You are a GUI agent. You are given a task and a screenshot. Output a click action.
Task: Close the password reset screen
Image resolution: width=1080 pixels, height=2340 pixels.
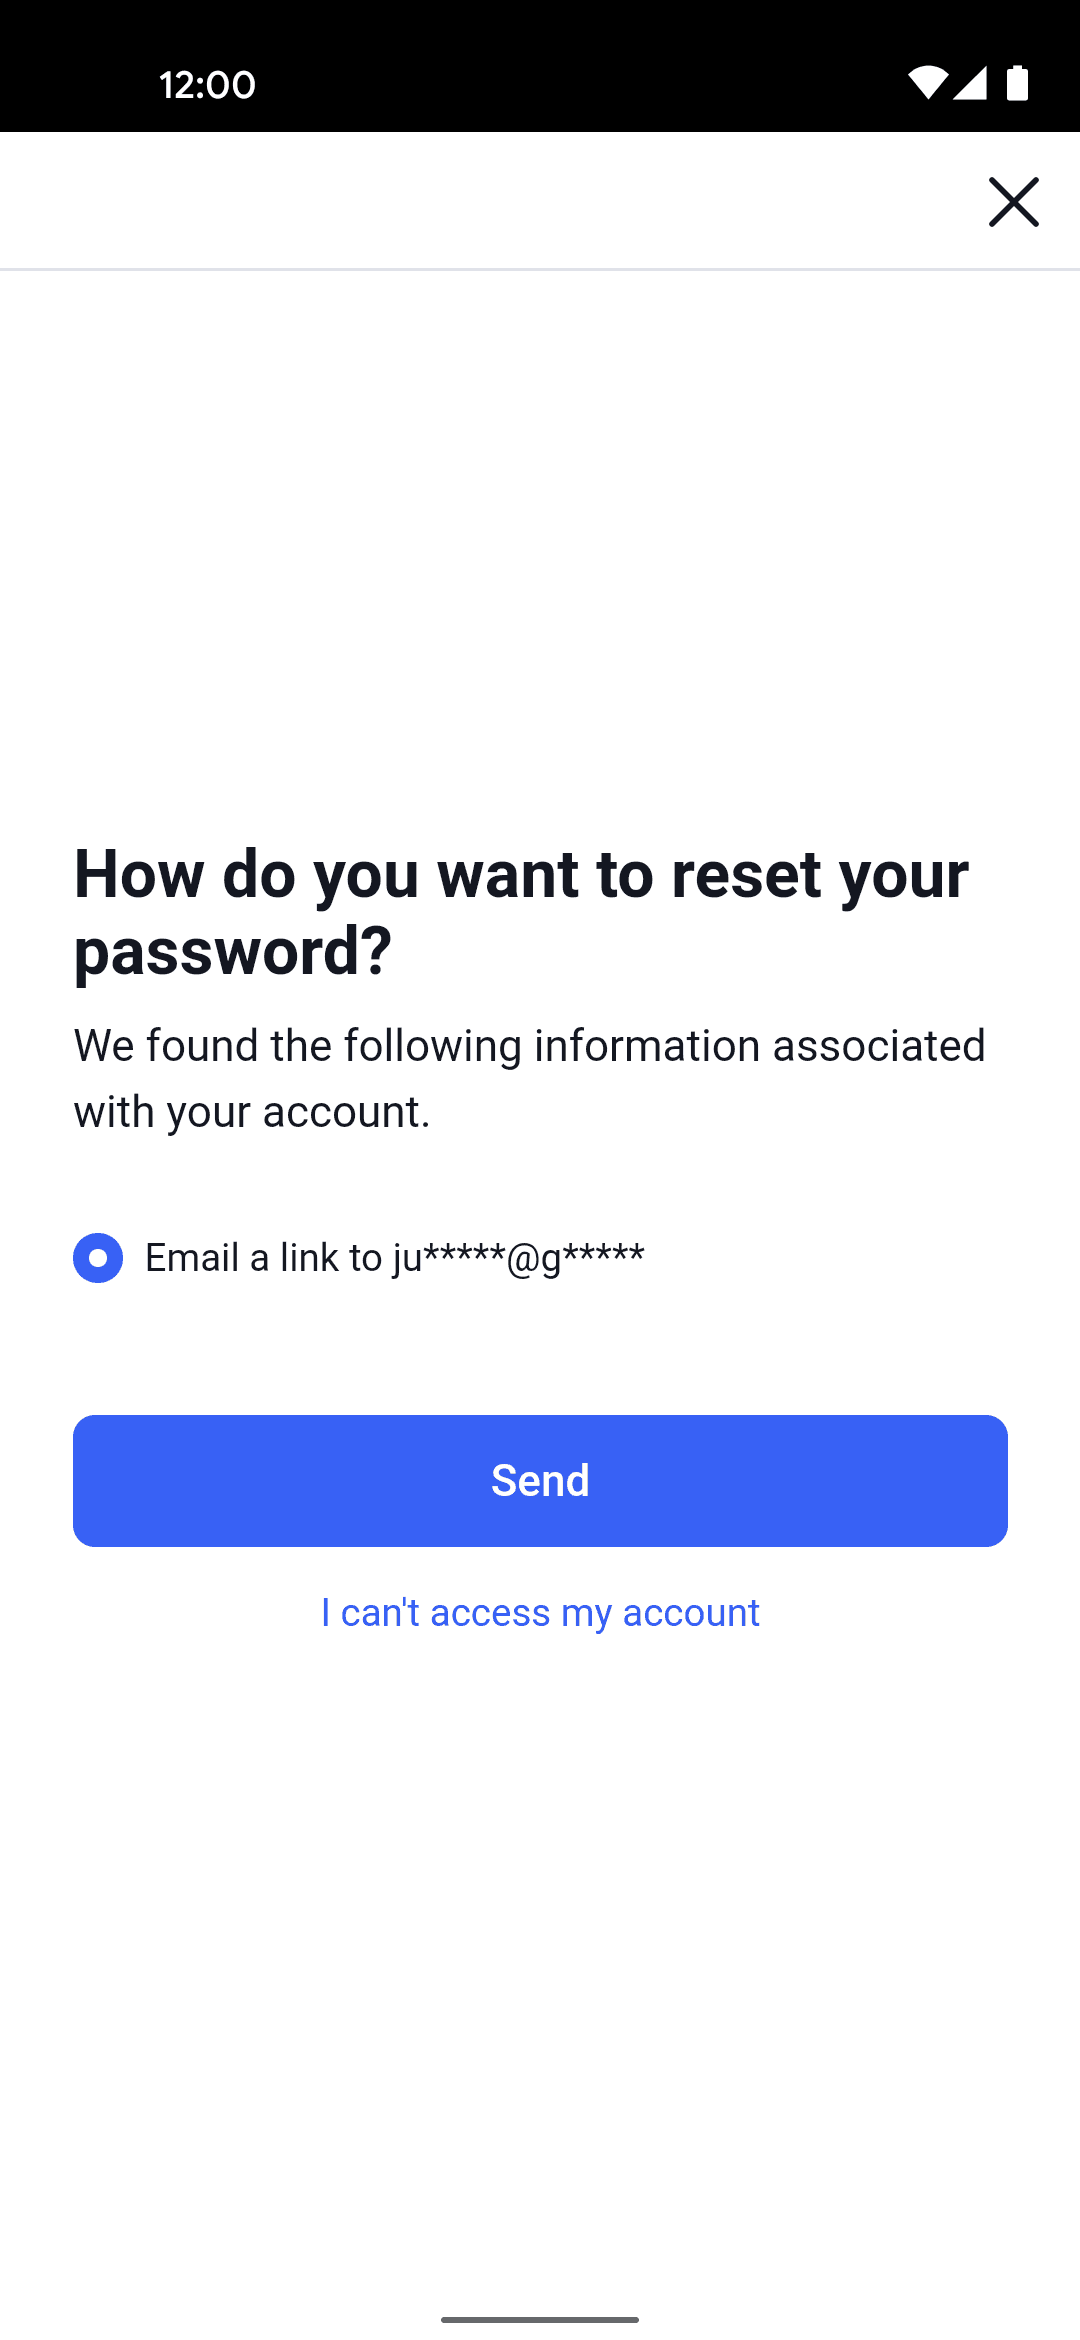(1013, 202)
